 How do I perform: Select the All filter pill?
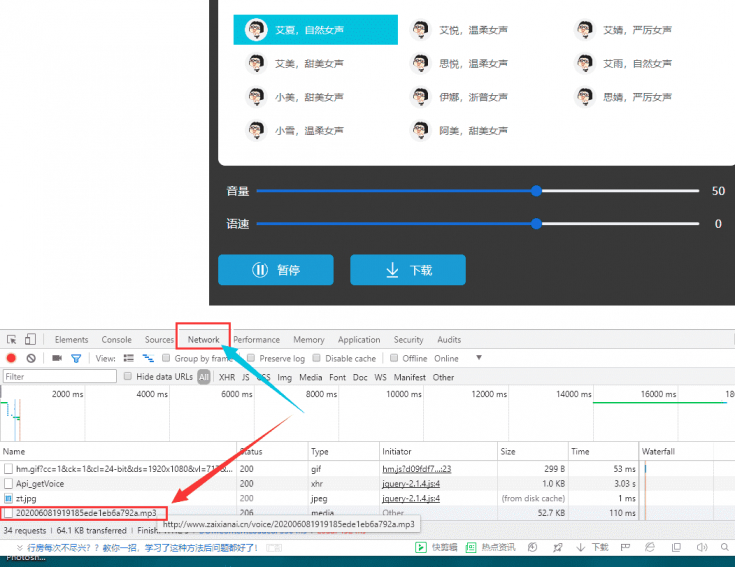204,377
